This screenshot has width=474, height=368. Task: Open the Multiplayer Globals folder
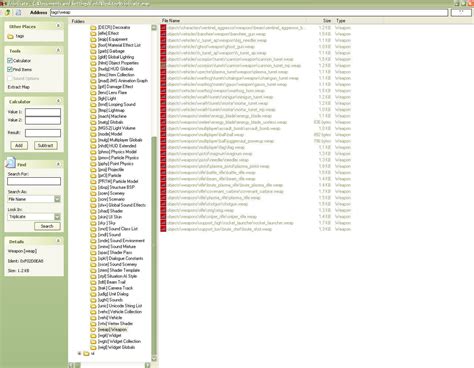(116, 140)
